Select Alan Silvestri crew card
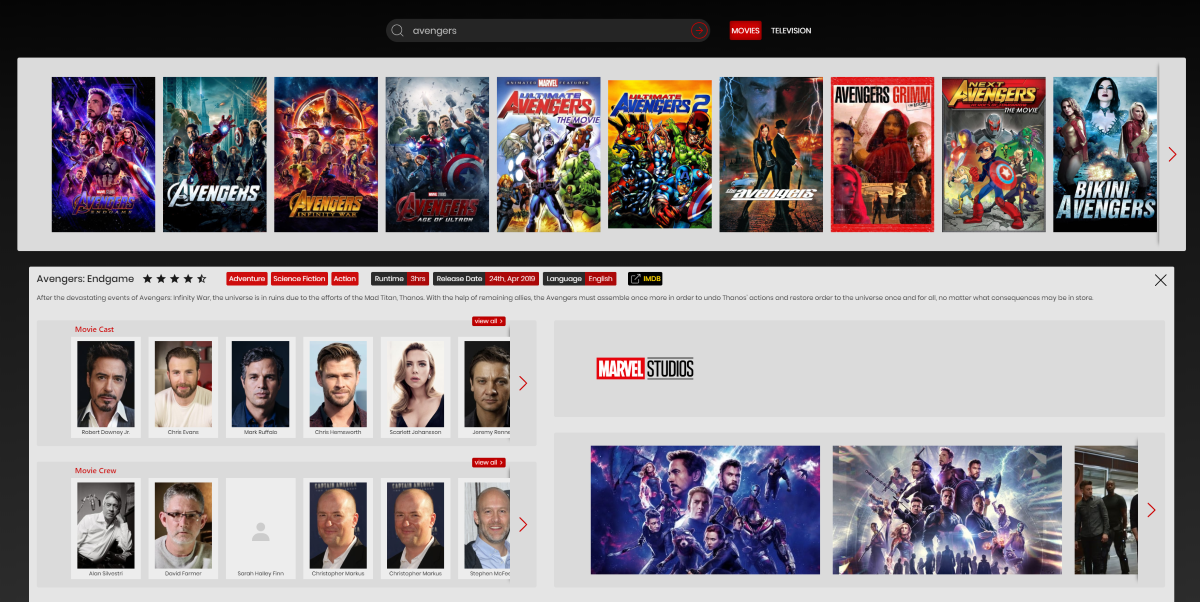Viewport: 1200px width, 602px height. pos(106,528)
